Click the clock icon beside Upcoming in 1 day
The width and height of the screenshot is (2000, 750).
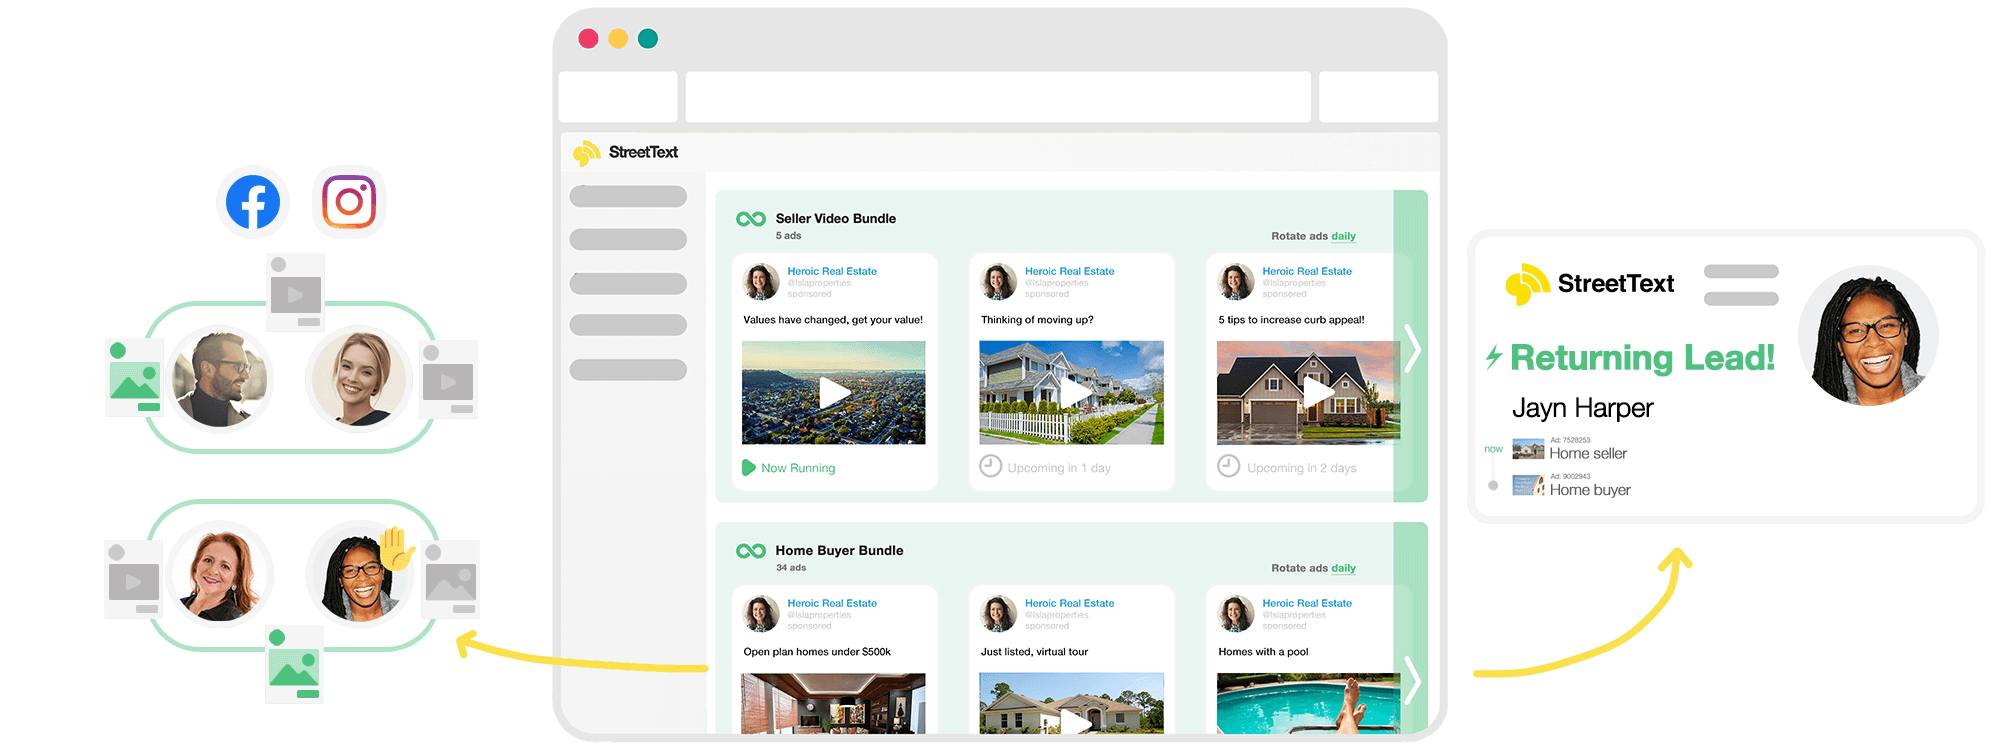tap(990, 467)
